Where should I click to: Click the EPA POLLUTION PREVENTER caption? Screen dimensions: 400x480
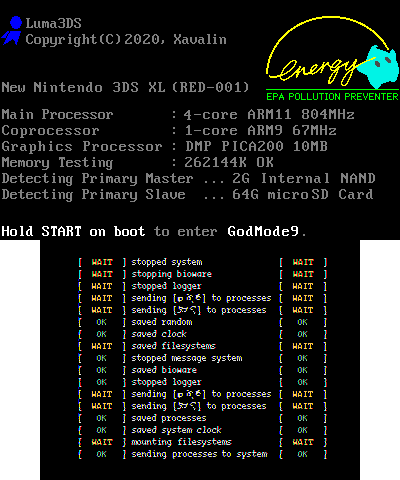tap(332, 97)
